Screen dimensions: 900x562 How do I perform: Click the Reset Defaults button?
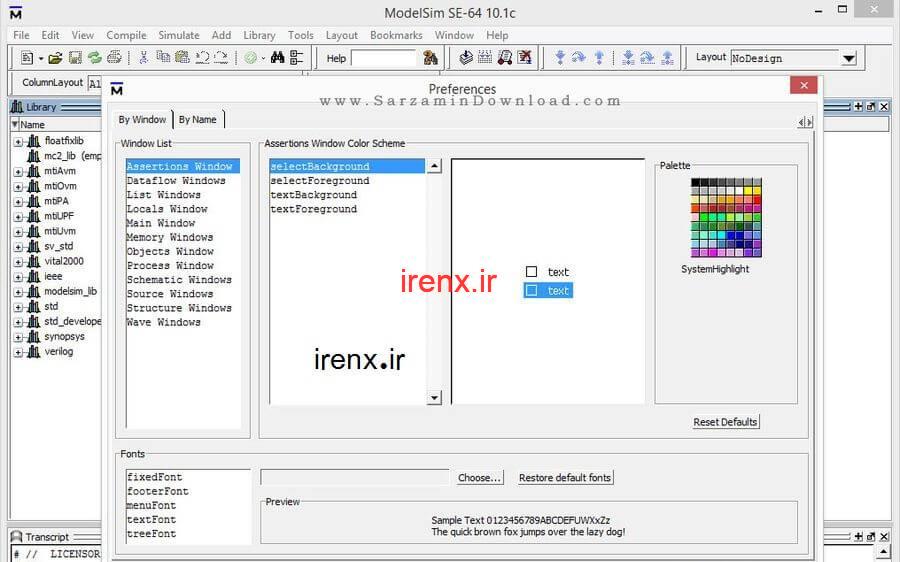726,422
